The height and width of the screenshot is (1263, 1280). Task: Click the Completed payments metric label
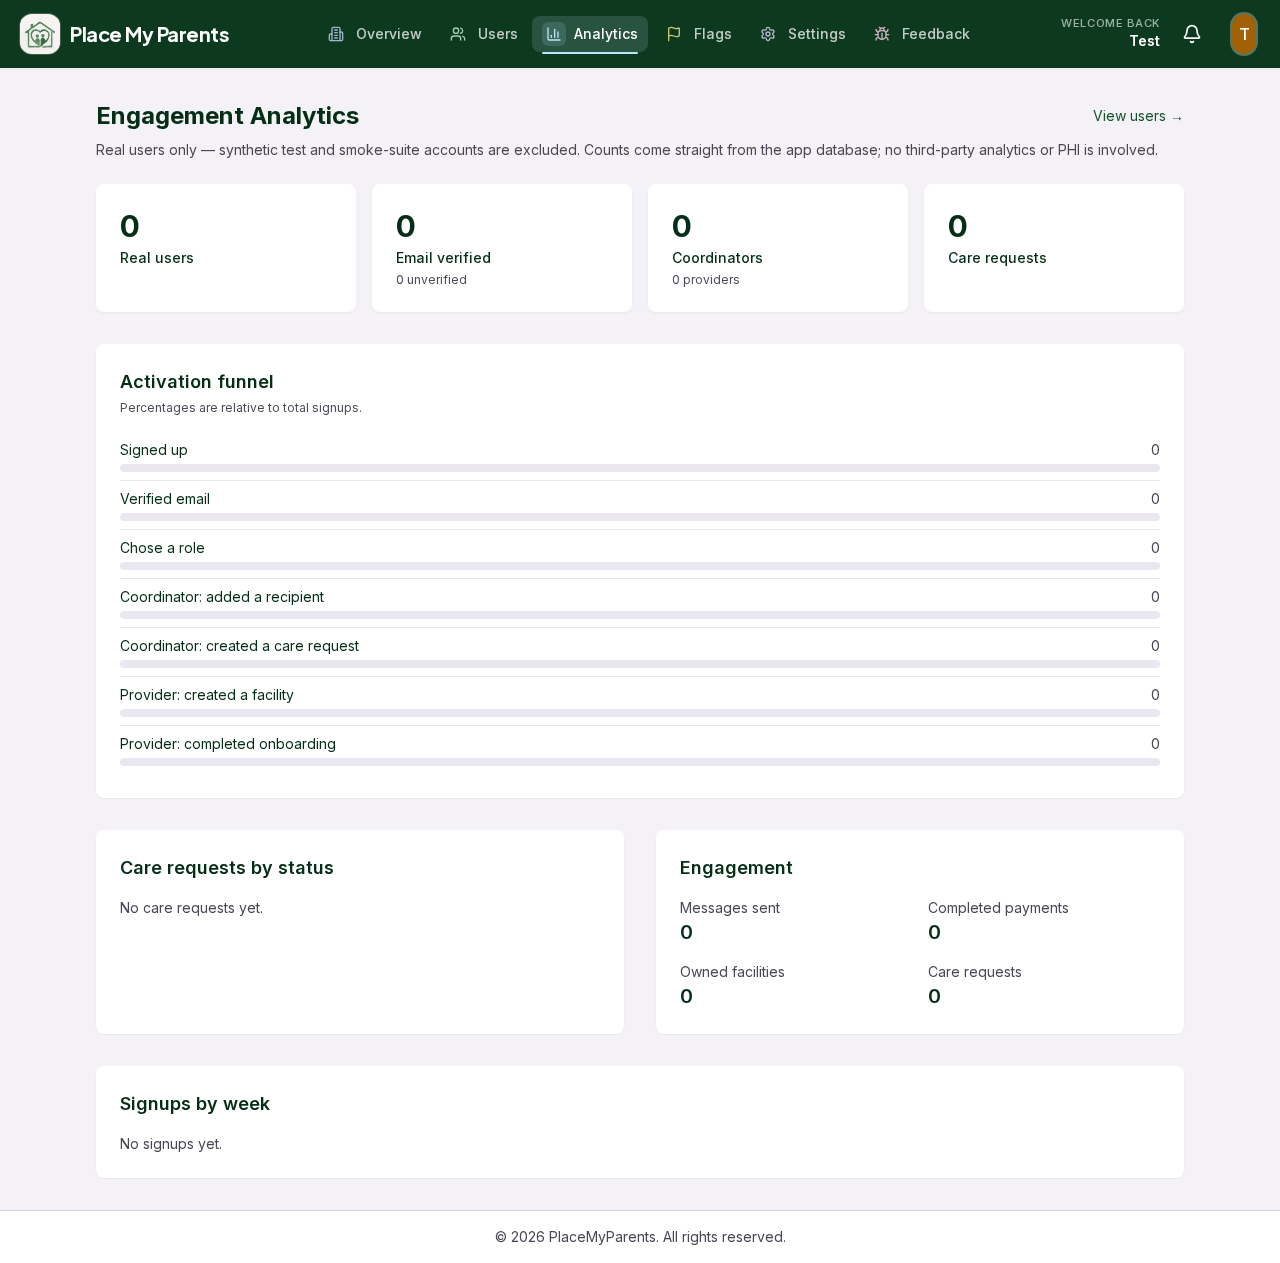[998, 908]
